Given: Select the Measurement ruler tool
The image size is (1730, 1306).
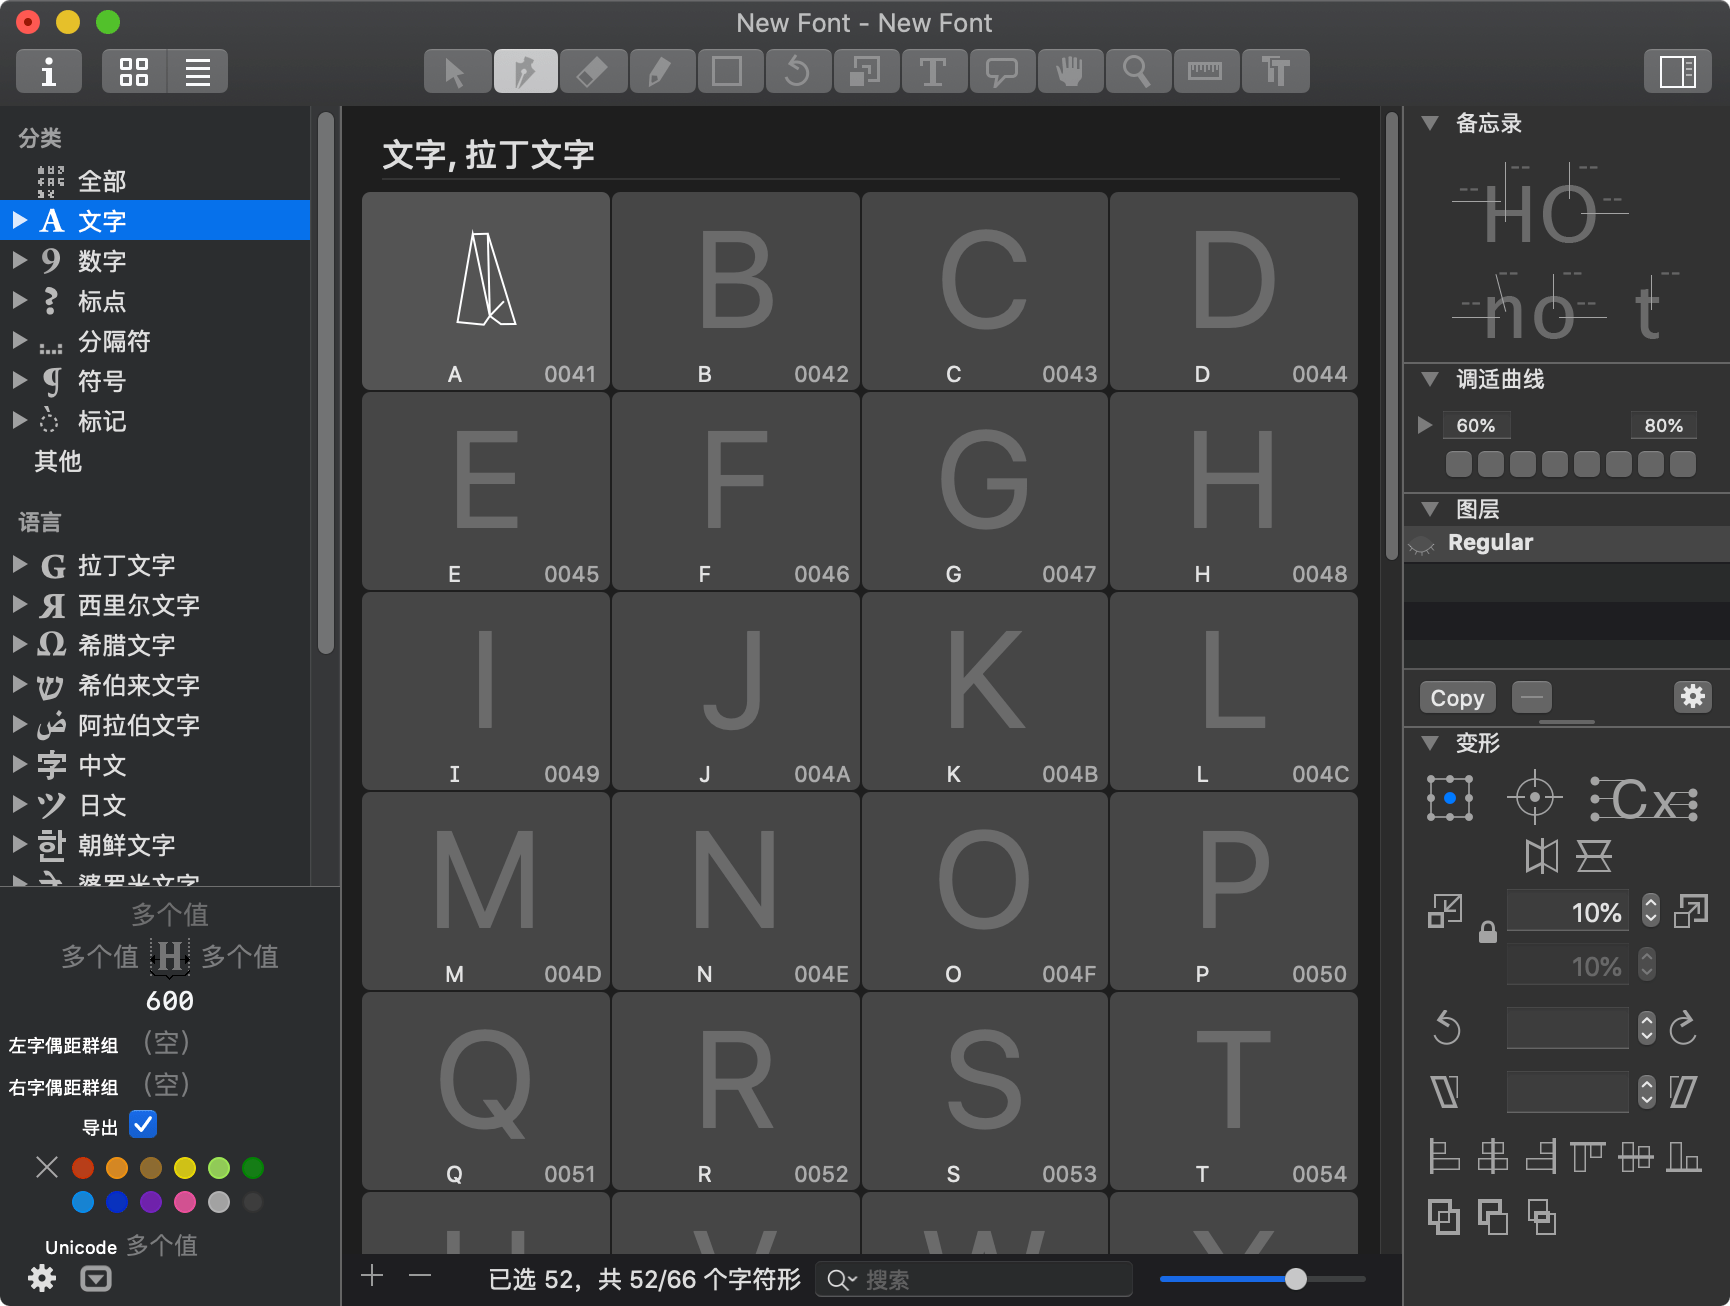Looking at the screenshot, I should coord(1205,71).
